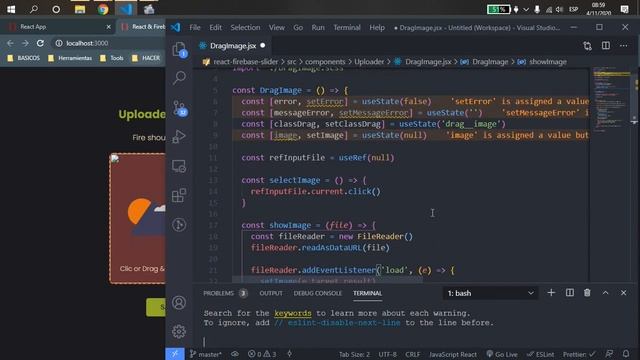Image resolution: width=640 pixels, height=360 pixels.
Task: Close the terminal panel
Action: 623,293
